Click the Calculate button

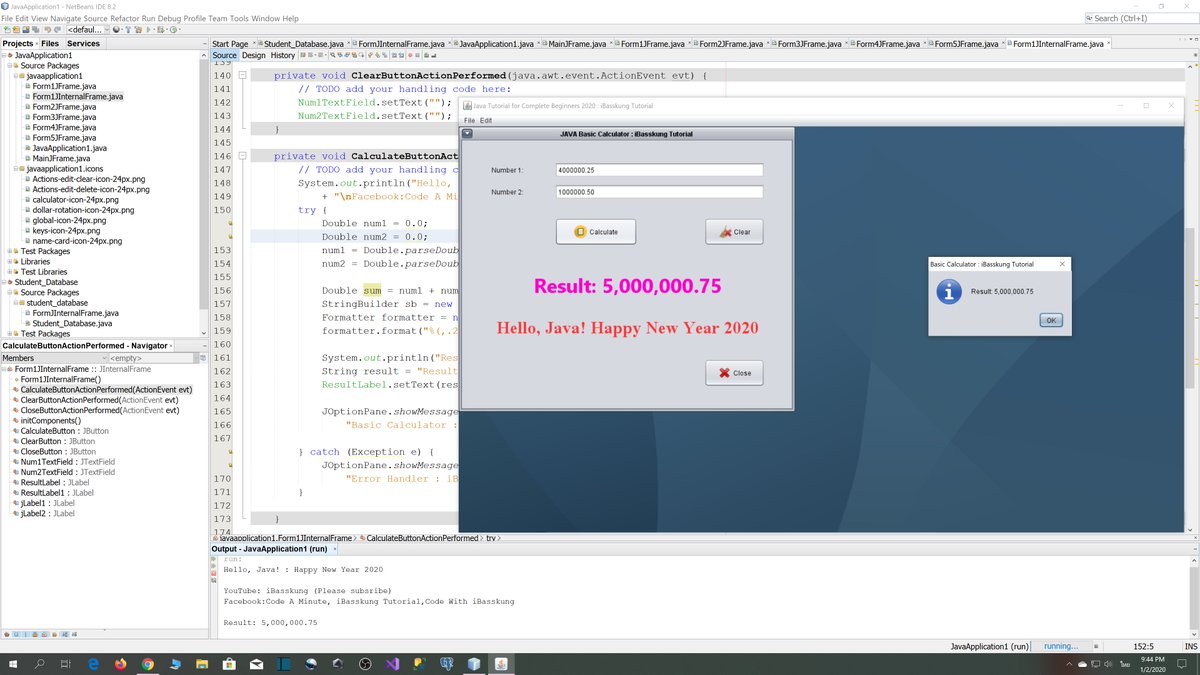(x=596, y=231)
